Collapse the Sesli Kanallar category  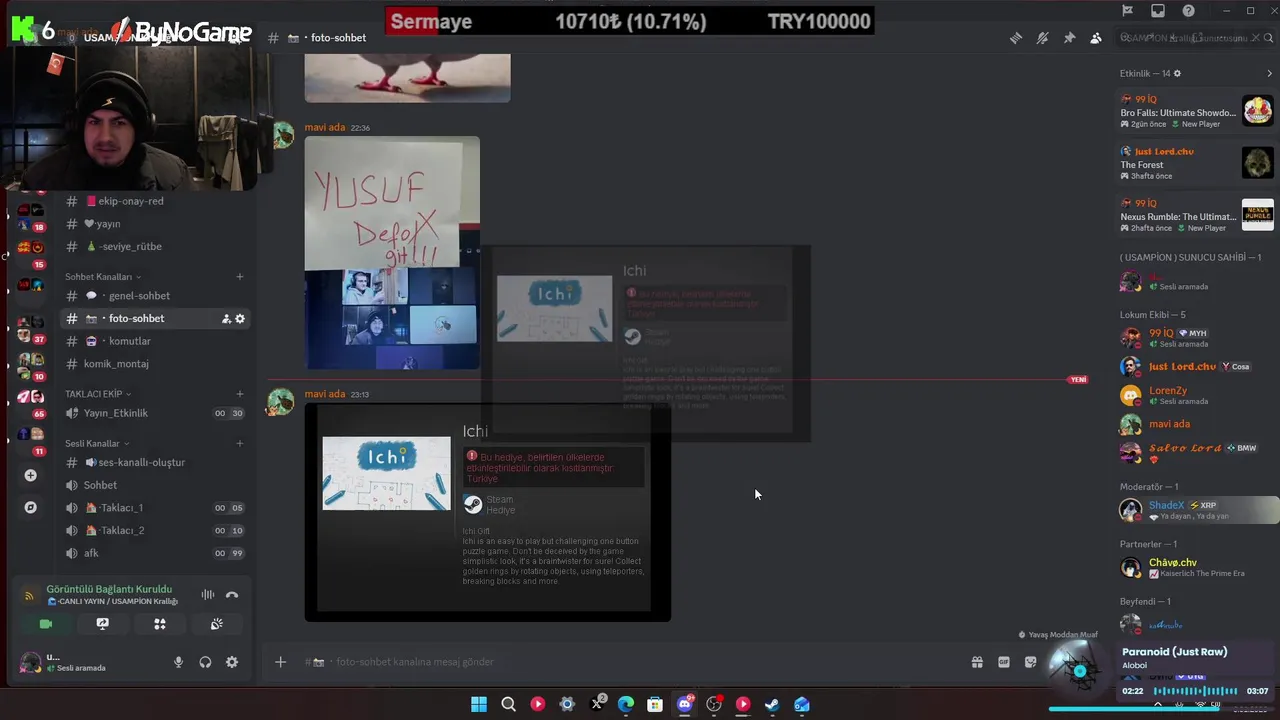[x=97, y=444]
